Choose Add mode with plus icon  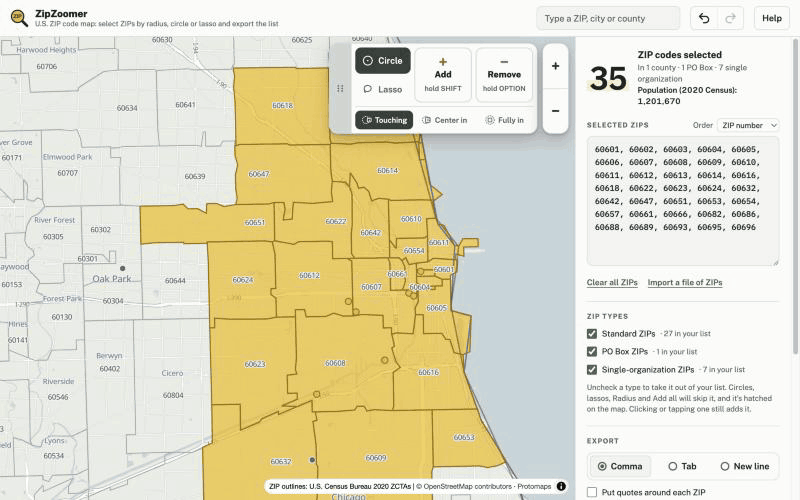[443, 74]
